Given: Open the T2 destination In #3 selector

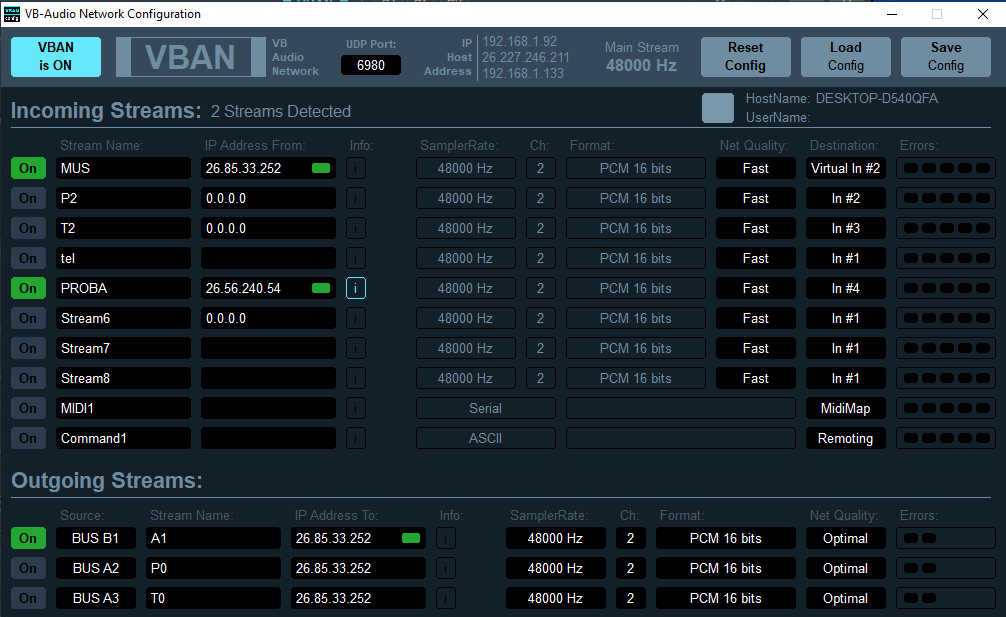Looking at the screenshot, I should tap(846, 228).
